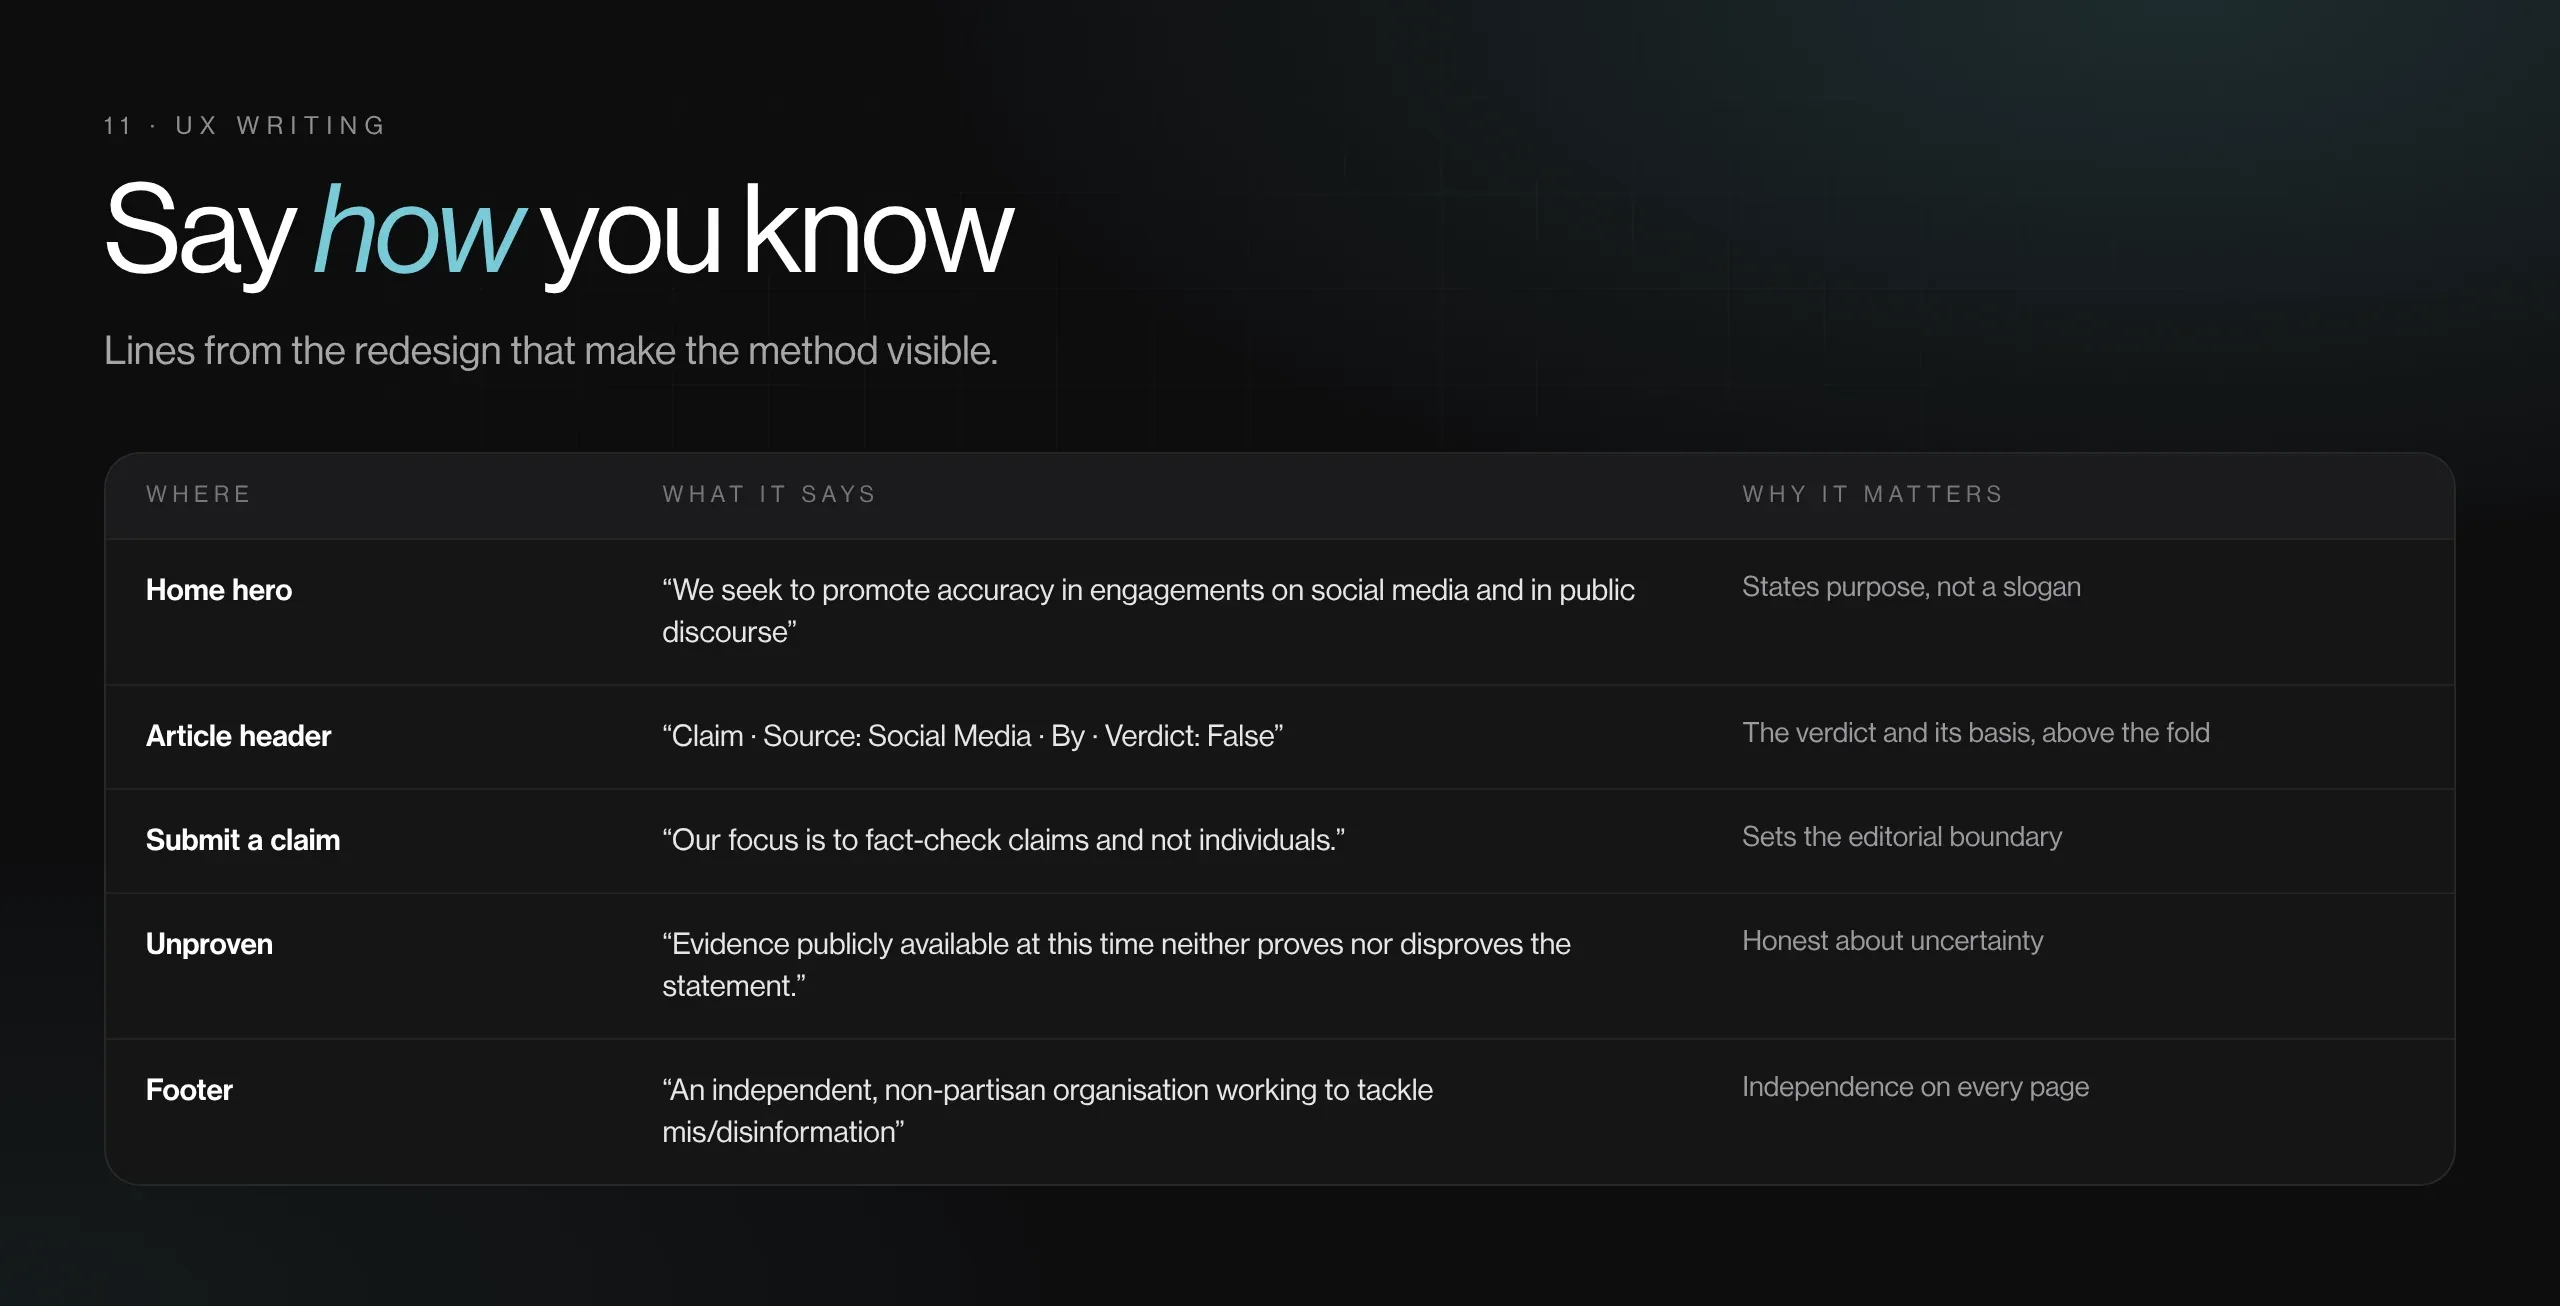
Task: Click the 'Footer' row label
Action: tap(189, 1090)
